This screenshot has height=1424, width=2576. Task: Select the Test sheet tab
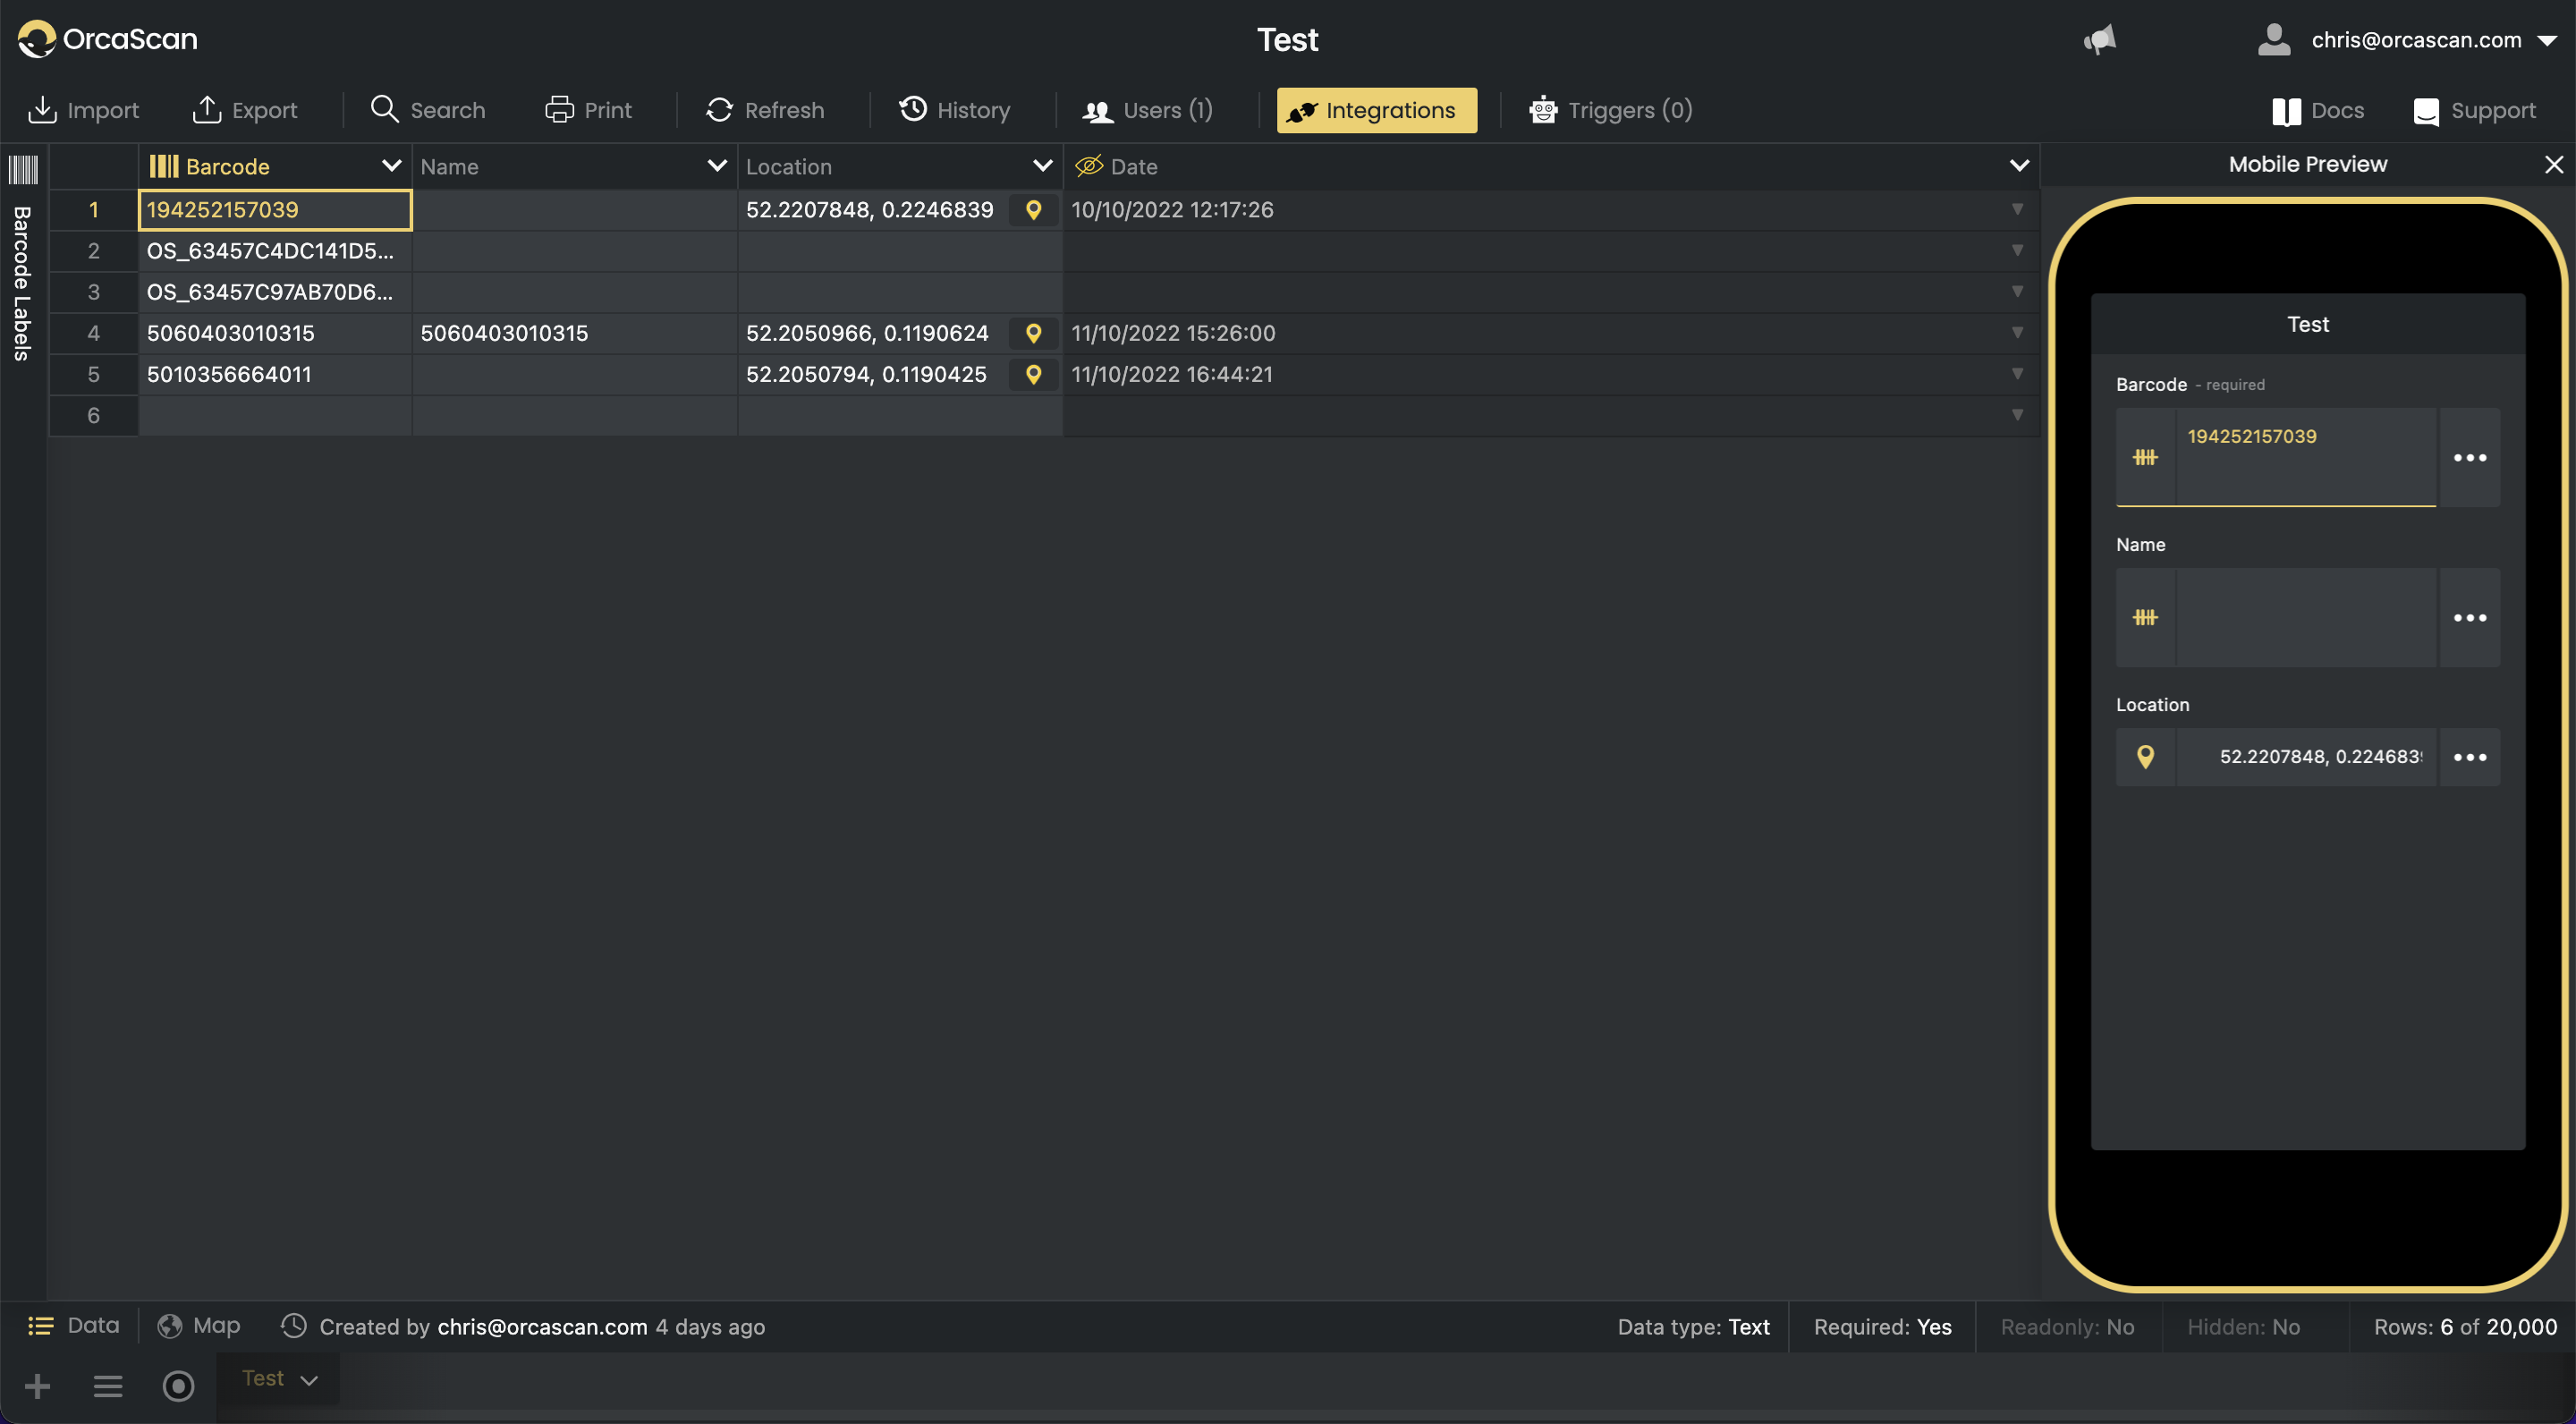point(264,1379)
